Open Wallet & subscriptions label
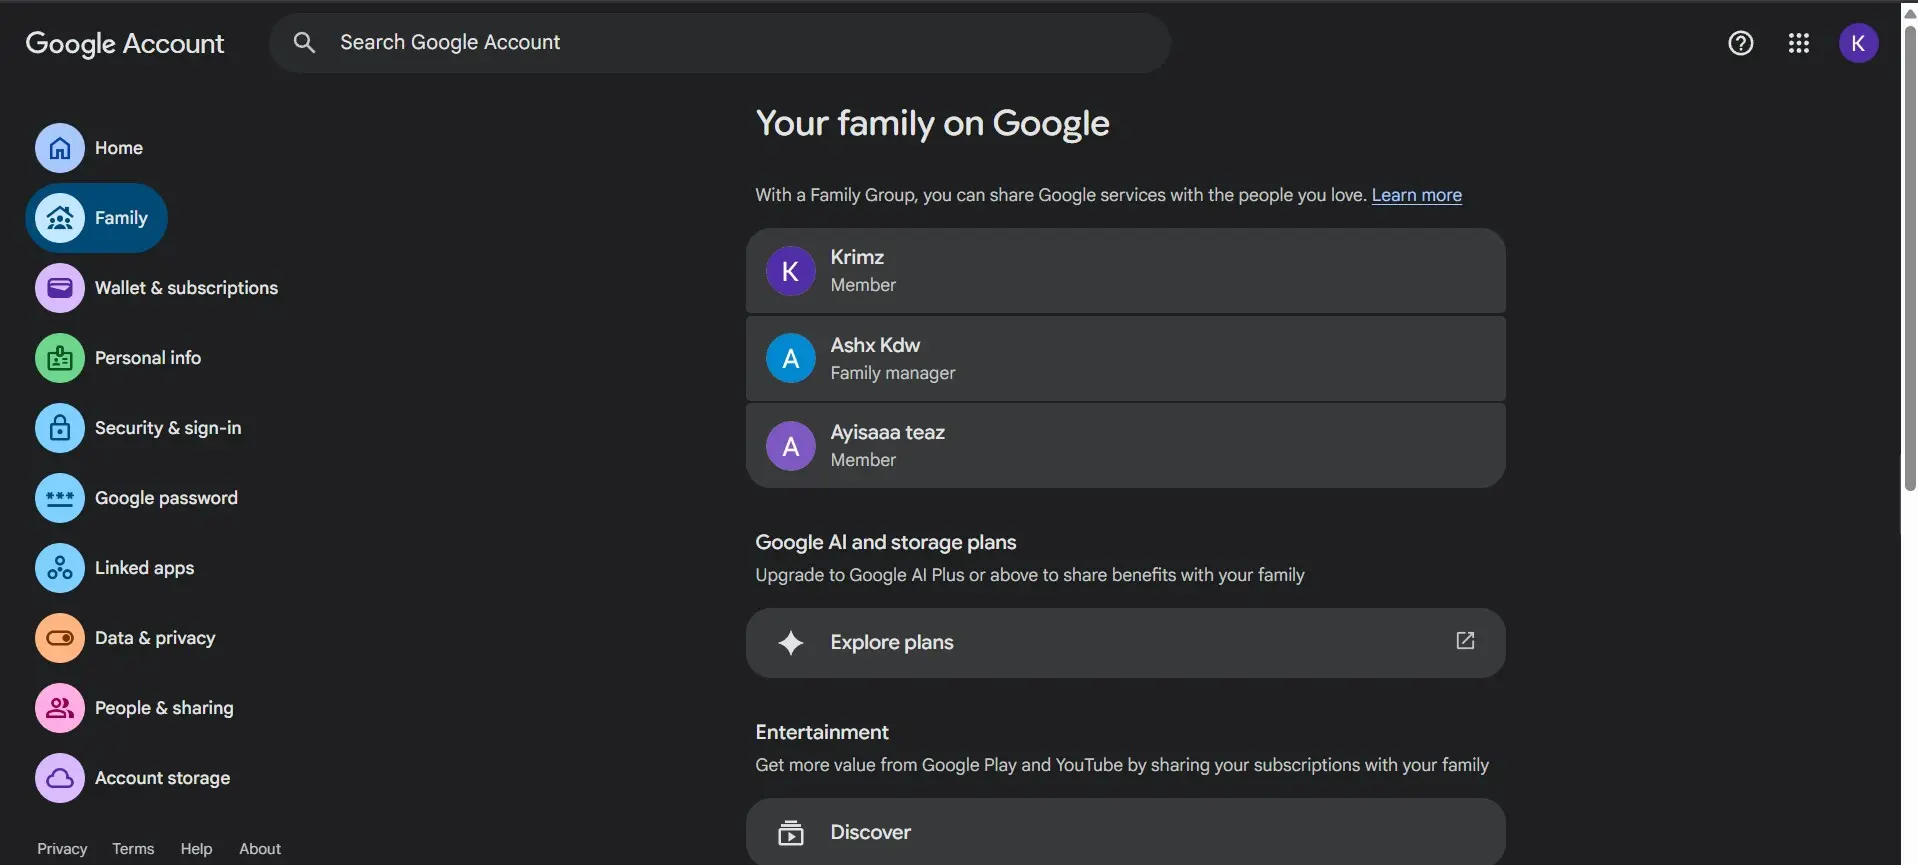This screenshot has width=1918, height=865. click(x=186, y=288)
